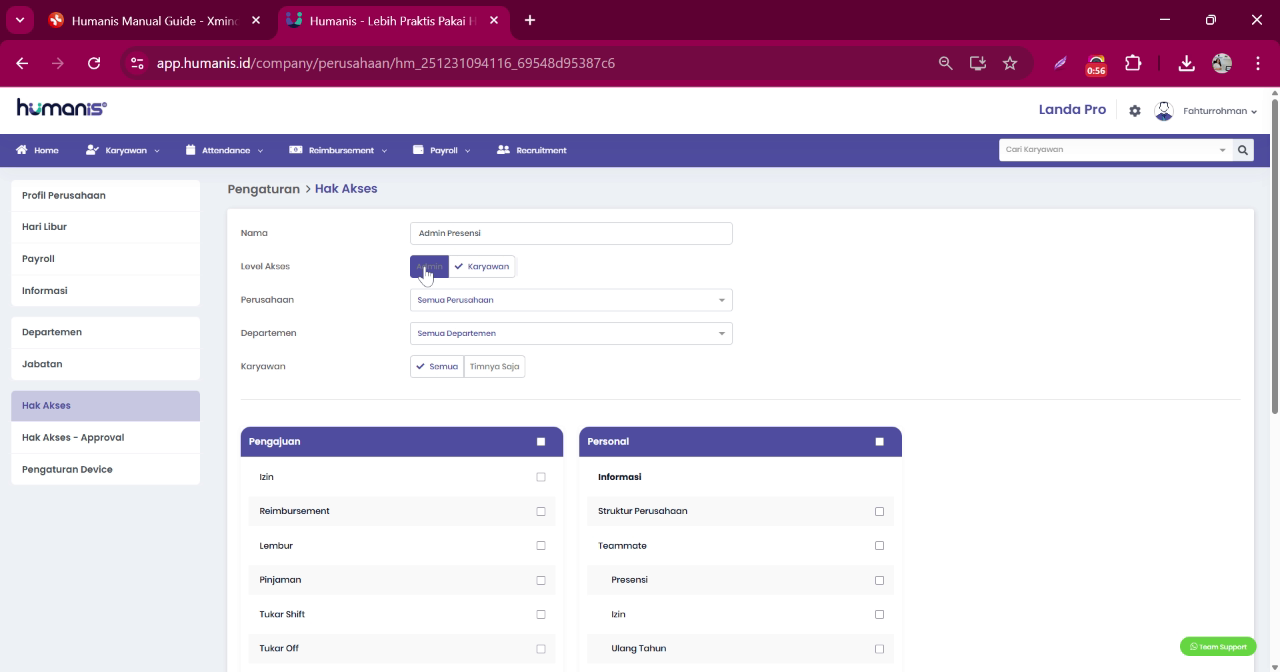This screenshot has width=1280, height=672.
Task: Open the browser extensions puzzle icon
Action: point(1133,63)
